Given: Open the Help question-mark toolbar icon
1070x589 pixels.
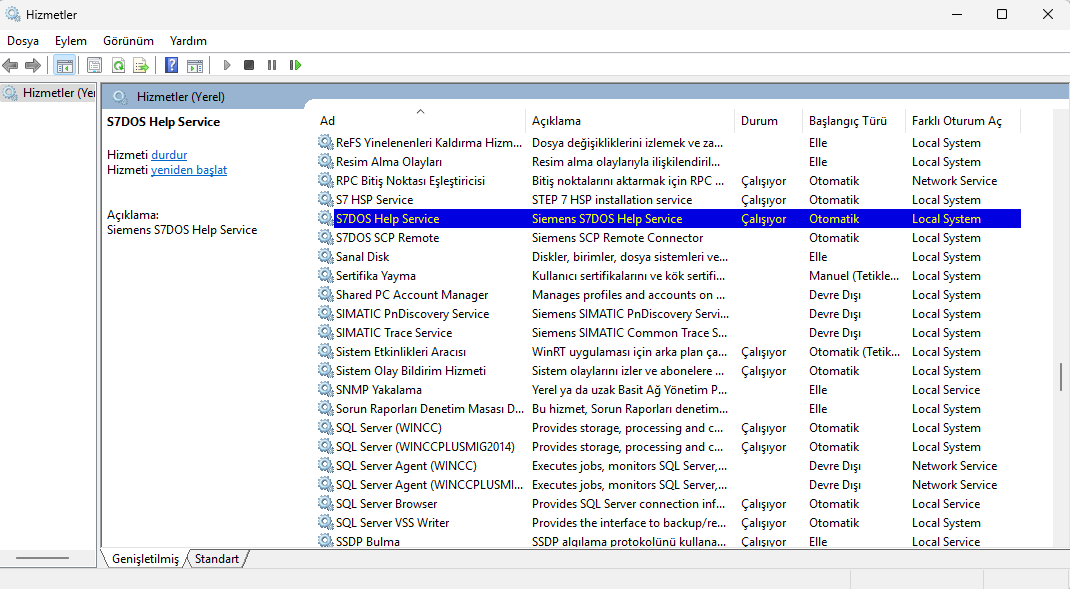Looking at the screenshot, I should coord(171,66).
